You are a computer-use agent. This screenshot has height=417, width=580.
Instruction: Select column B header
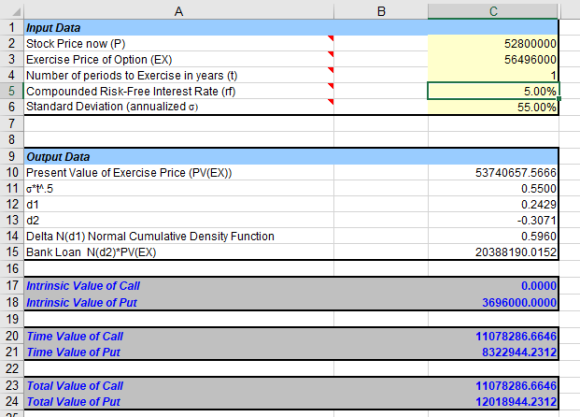(x=381, y=11)
